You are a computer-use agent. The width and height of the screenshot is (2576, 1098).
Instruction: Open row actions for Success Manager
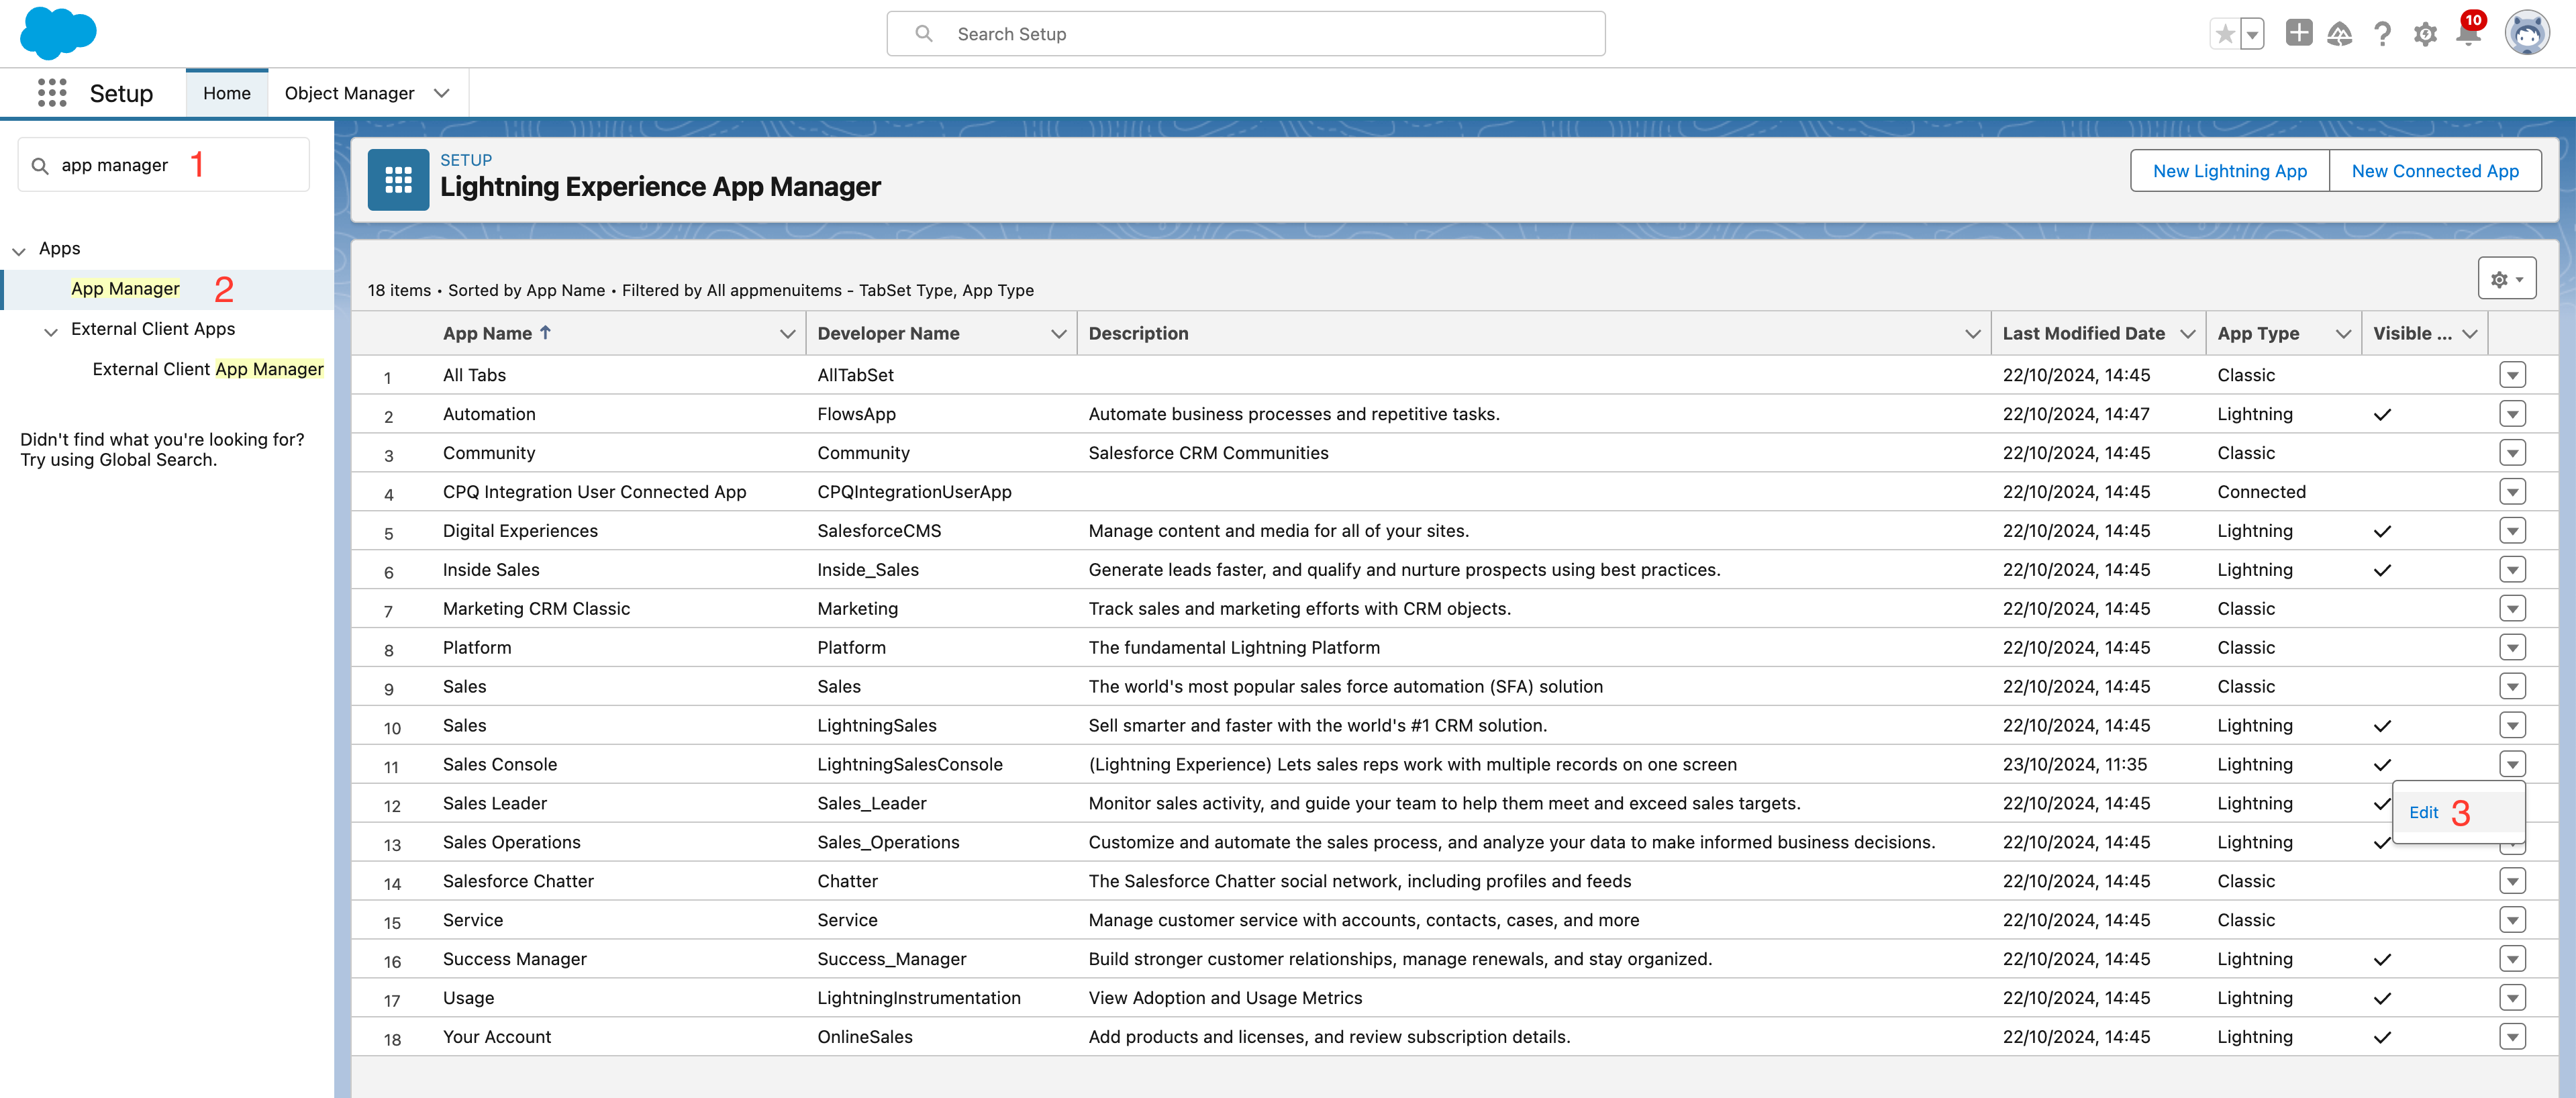coord(2512,959)
